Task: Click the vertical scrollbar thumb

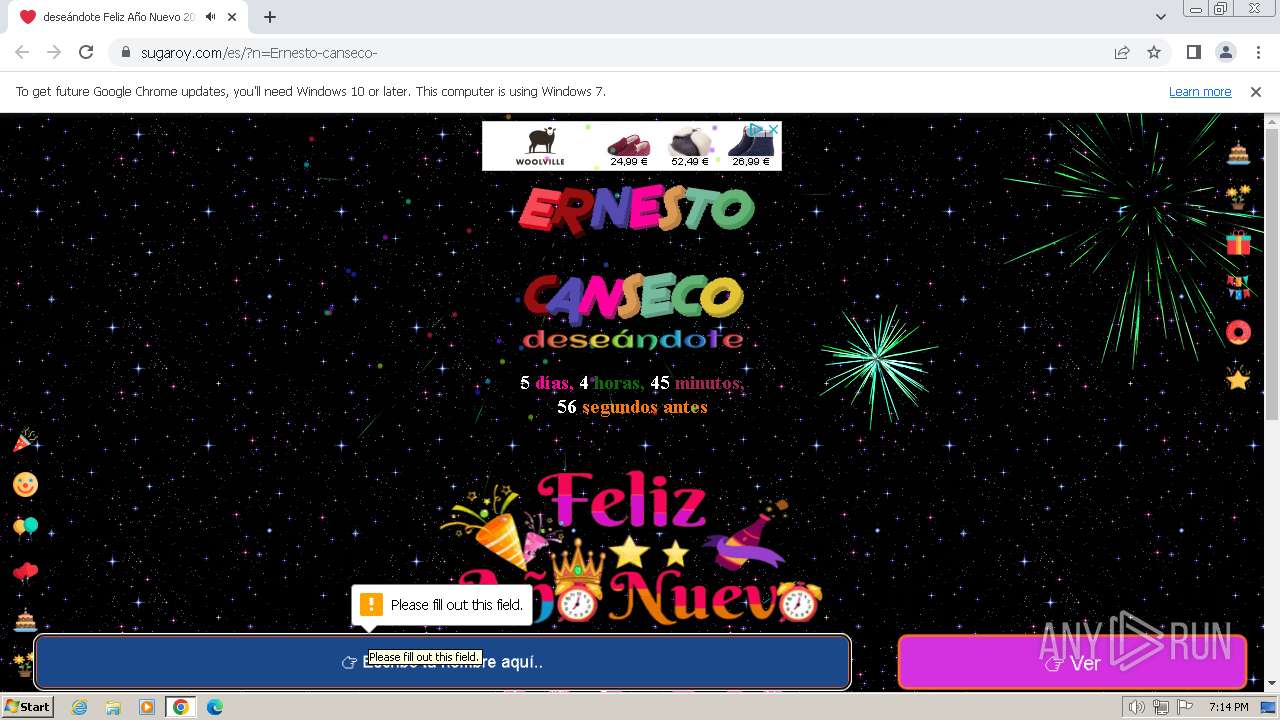Action: coord(1272,274)
